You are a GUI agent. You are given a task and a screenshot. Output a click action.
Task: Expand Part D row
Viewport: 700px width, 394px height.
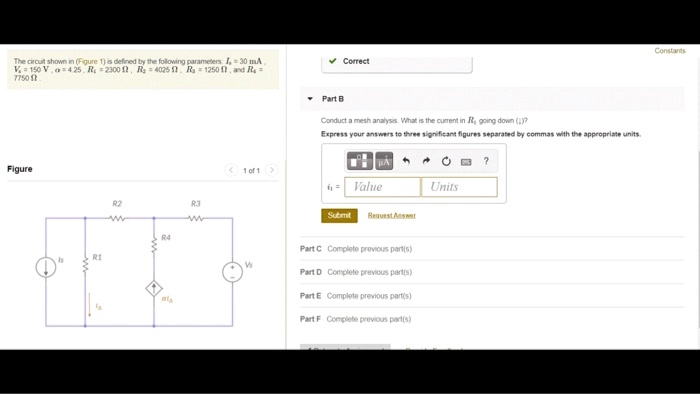(x=492, y=272)
